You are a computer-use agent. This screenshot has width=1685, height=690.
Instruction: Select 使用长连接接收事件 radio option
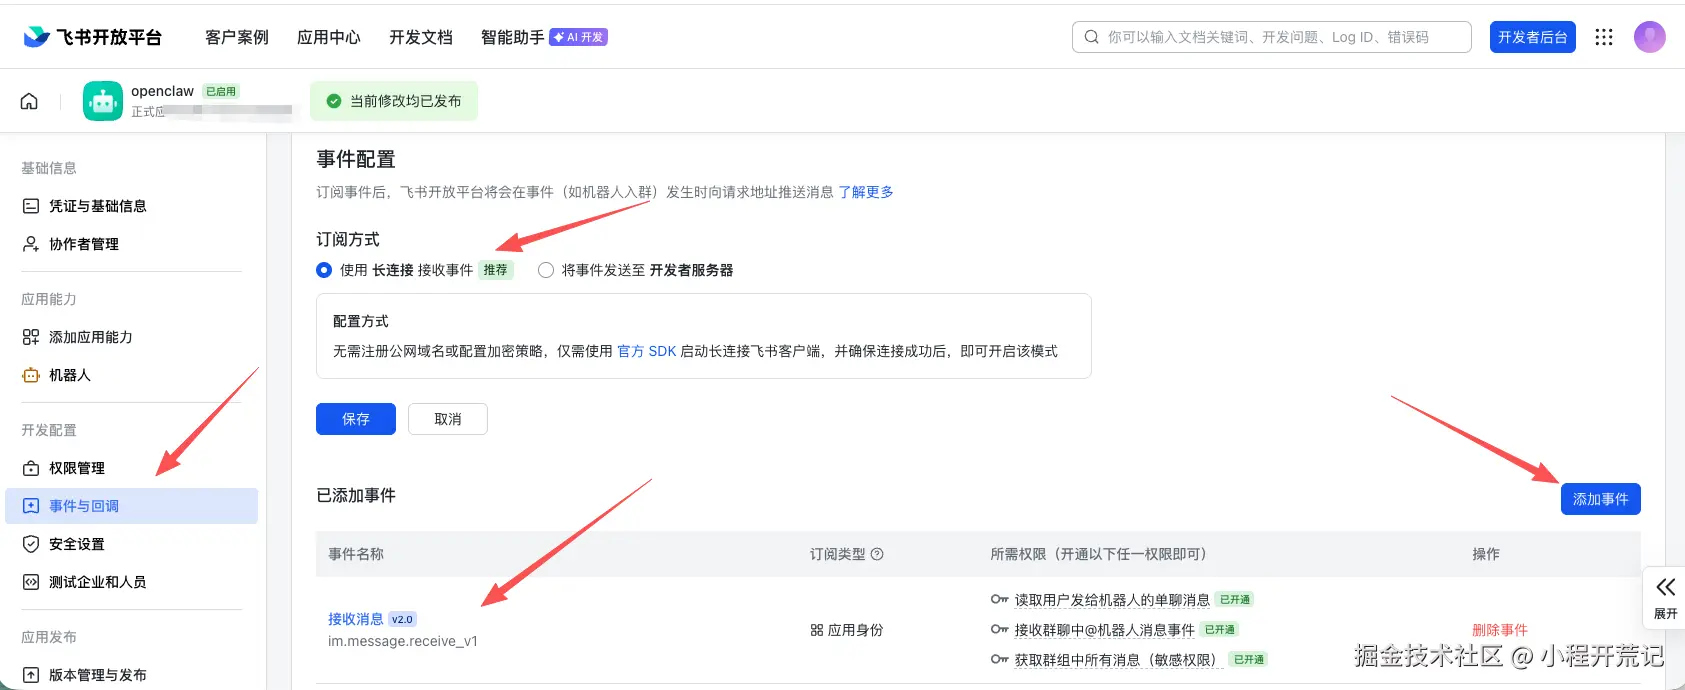click(x=324, y=270)
